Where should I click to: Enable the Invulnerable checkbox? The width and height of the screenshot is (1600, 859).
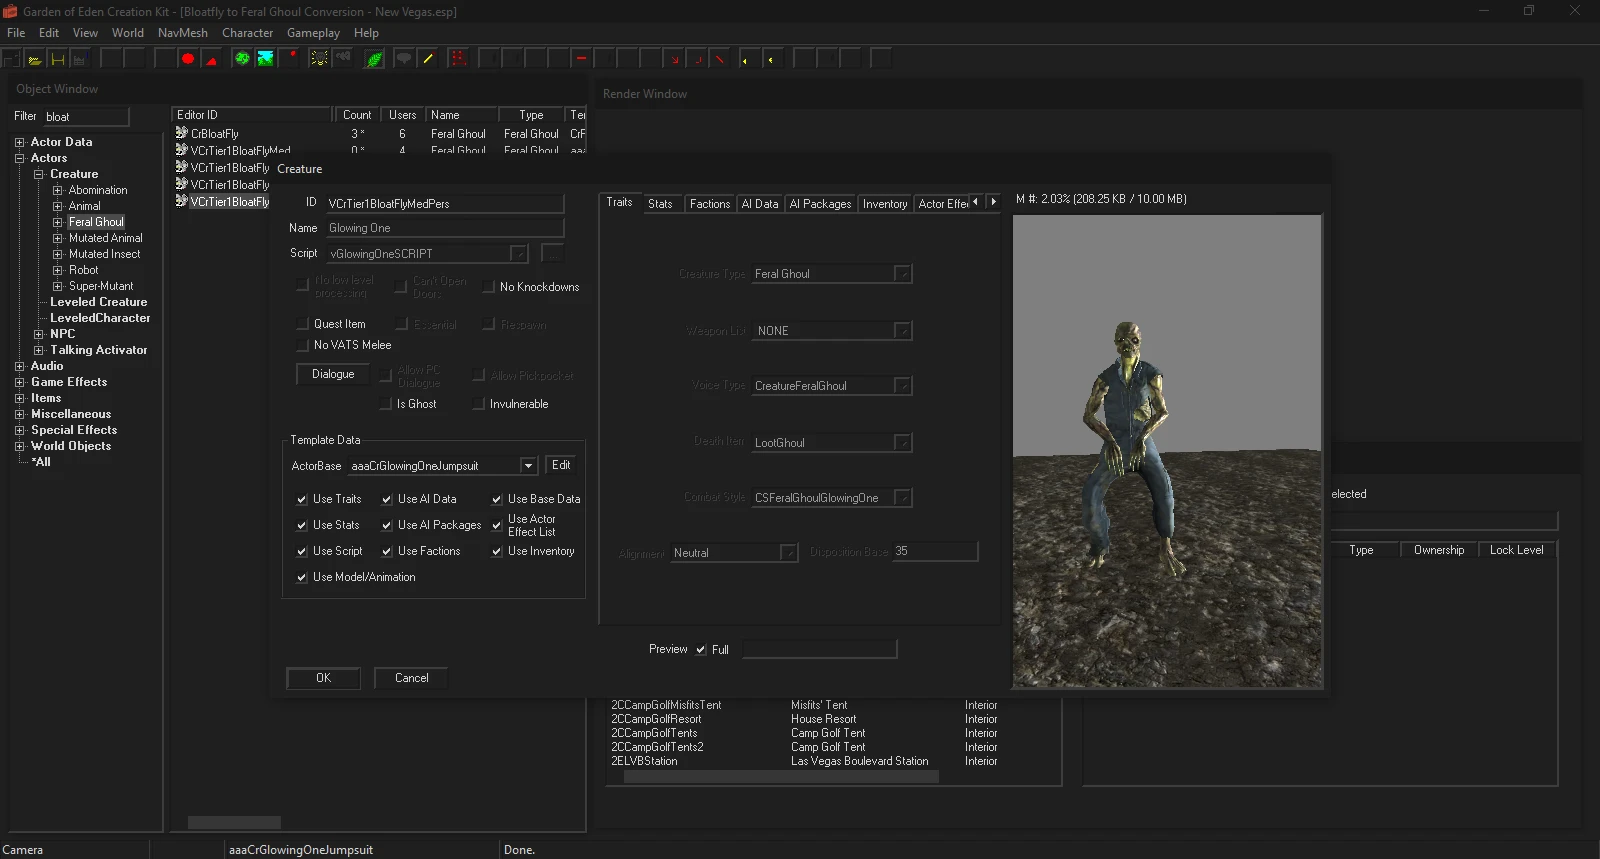(x=479, y=404)
